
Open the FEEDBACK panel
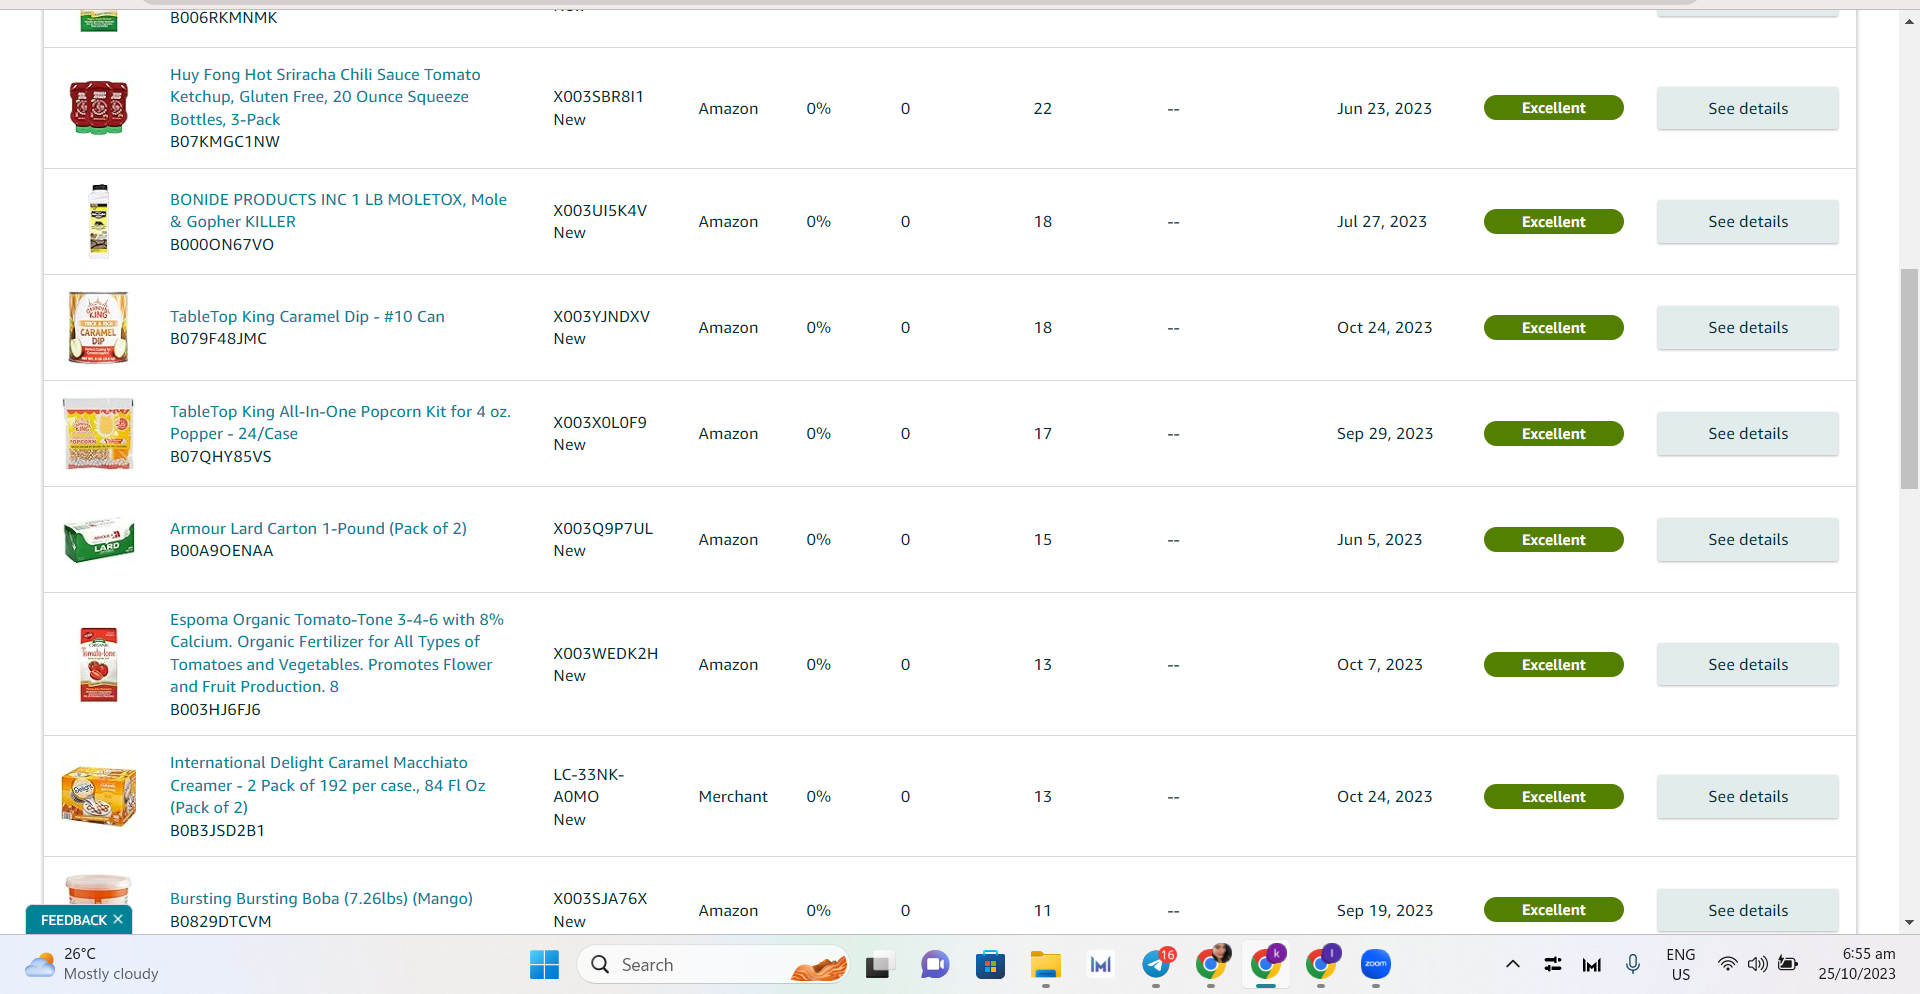(x=73, y=919)
